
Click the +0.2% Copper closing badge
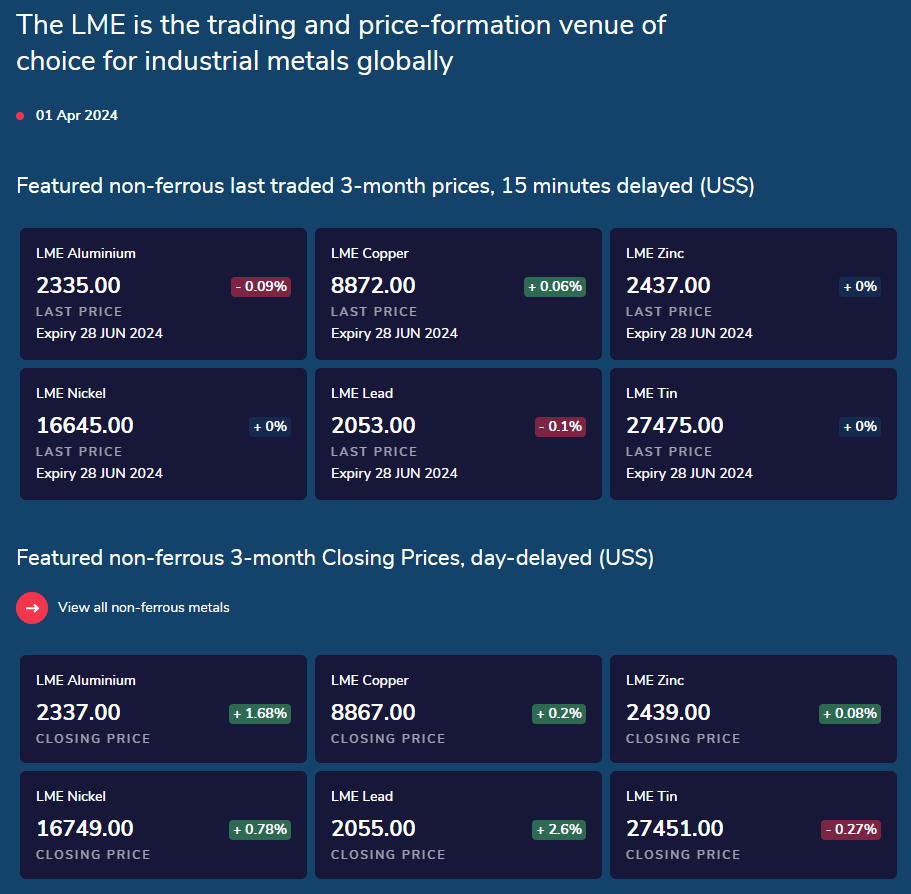click(x=559, y=713)
